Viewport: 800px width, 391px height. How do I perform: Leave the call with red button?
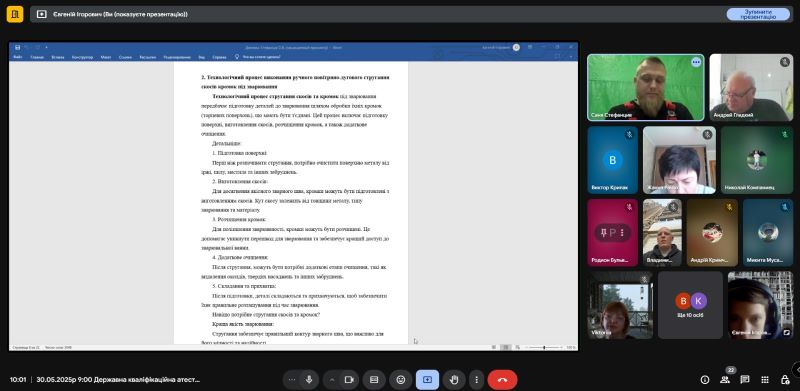click(502, 380)
